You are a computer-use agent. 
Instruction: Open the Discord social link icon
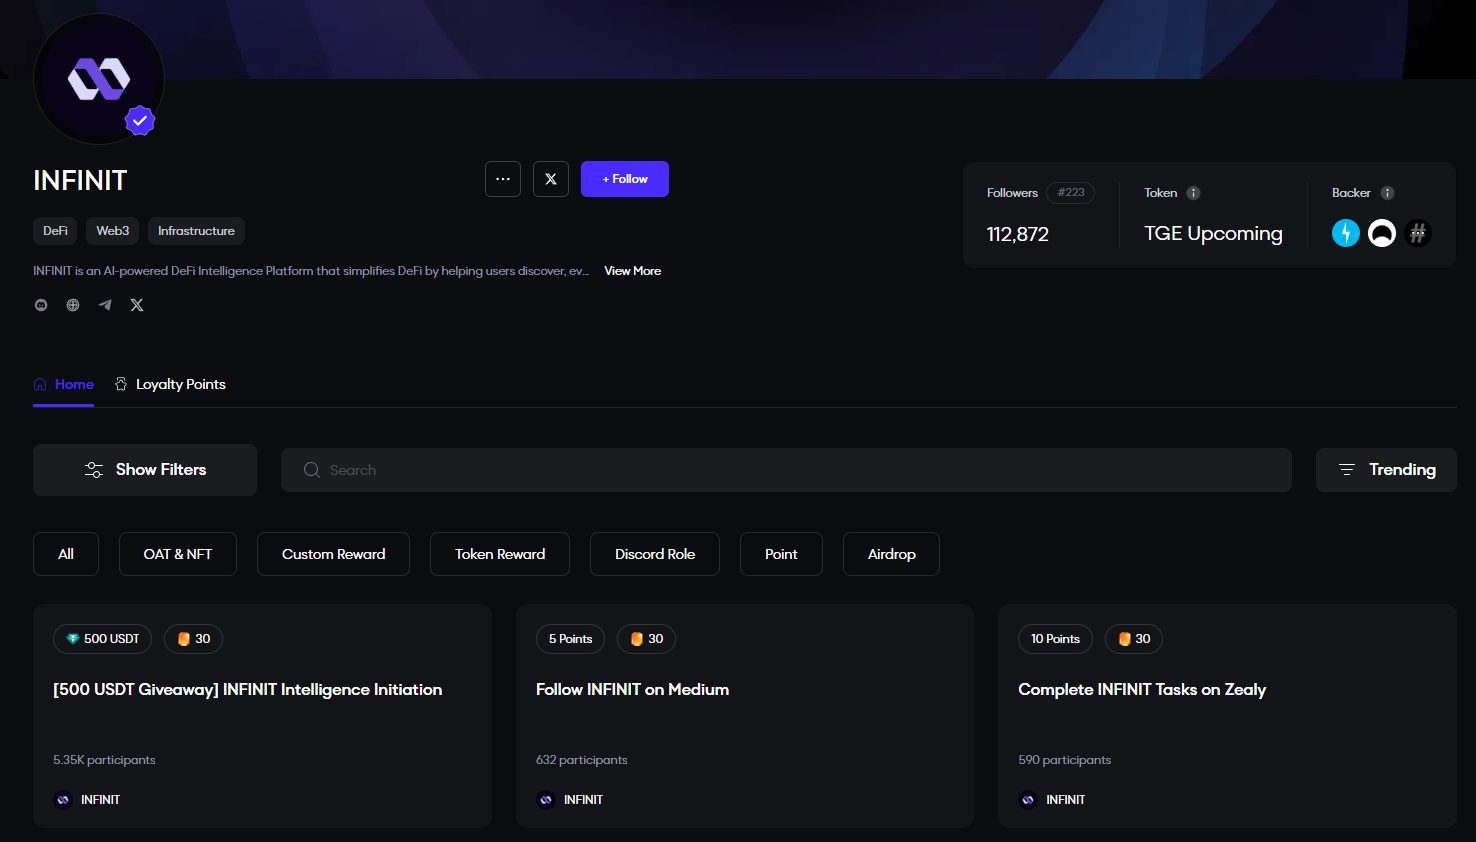coord(41,305)
